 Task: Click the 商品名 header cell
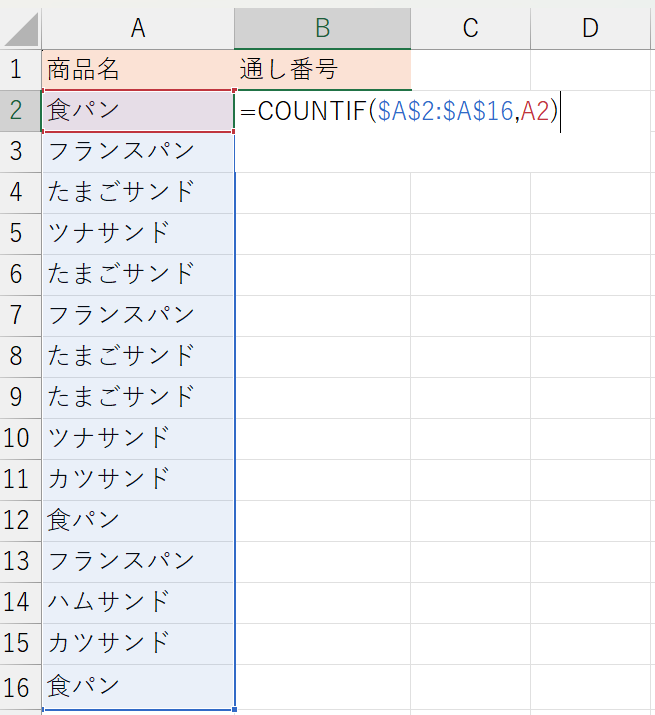pyautogui.click(x=138, y=70)
